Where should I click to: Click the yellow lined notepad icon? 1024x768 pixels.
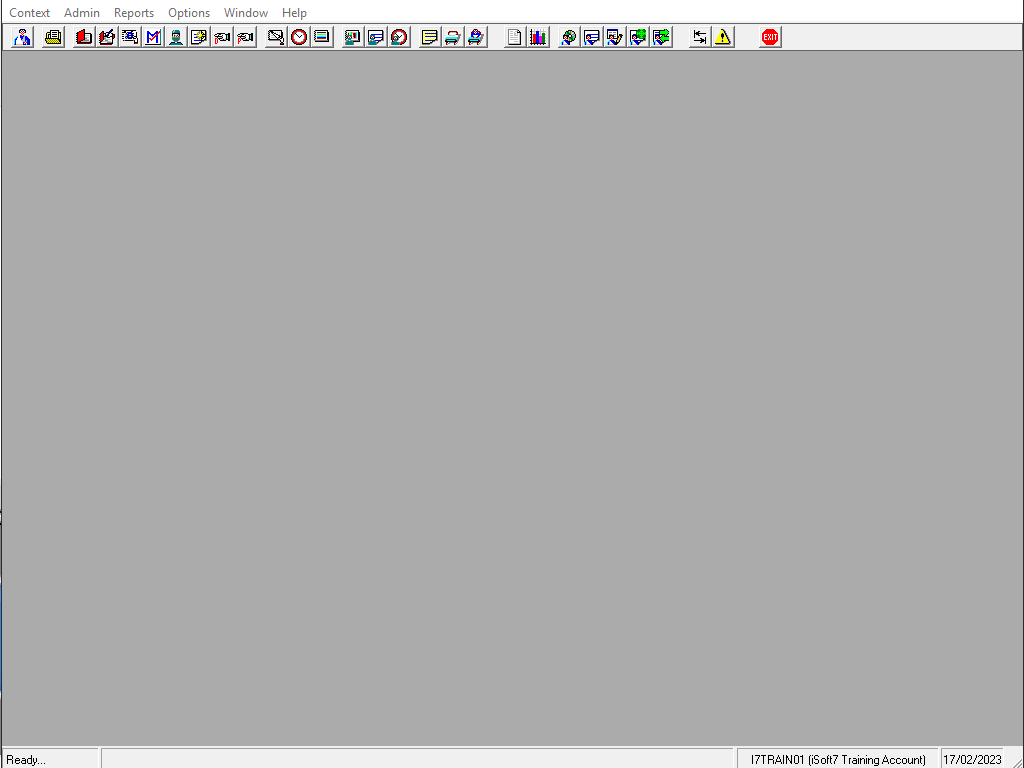click(430, 37)
